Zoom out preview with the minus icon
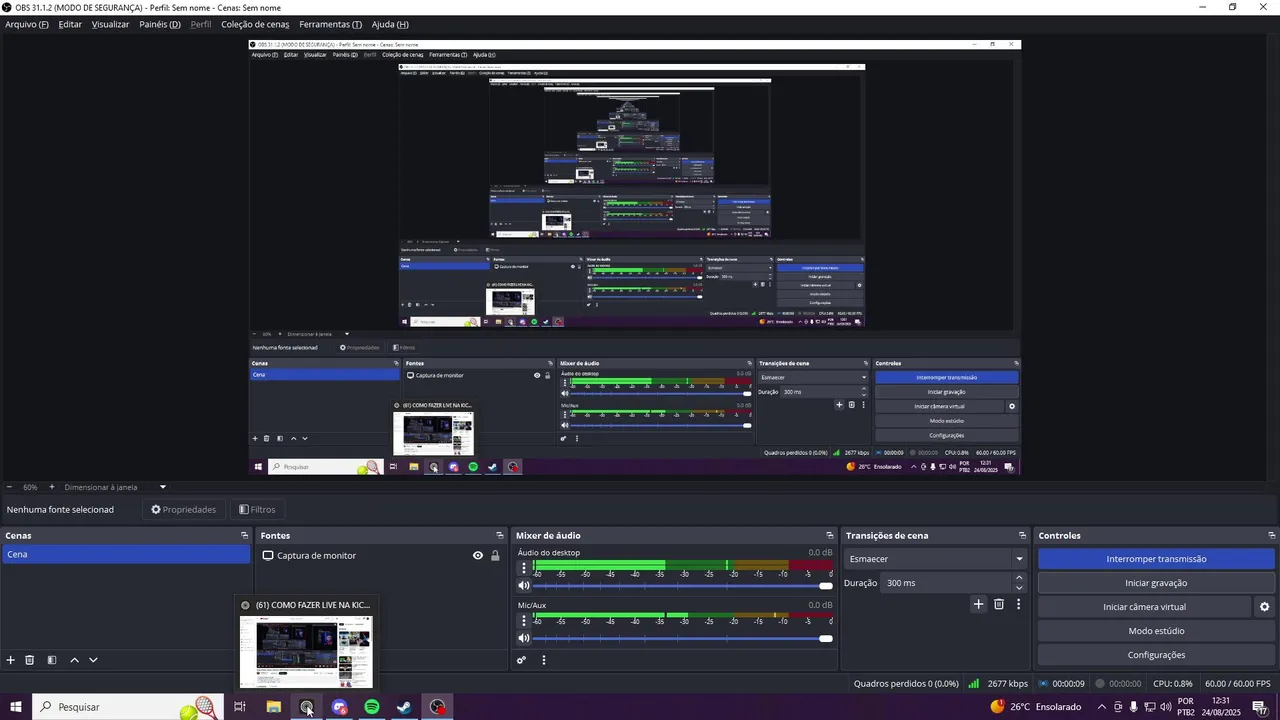Image resolution: width=1280 pixels, height=720 pixels. (10, 487)
